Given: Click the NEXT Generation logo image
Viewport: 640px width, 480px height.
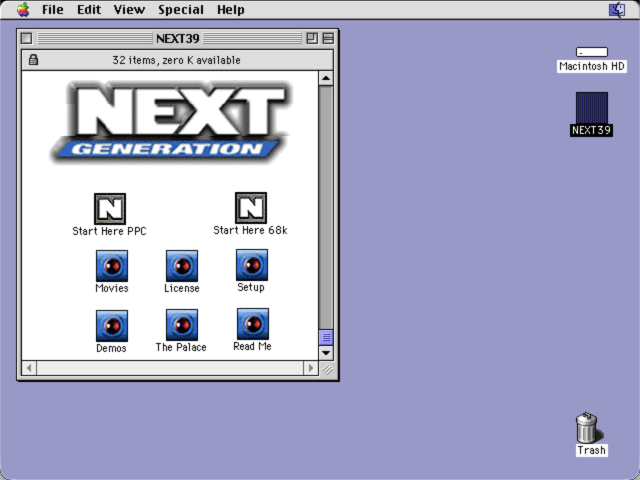Looking at the screenshot, I should [x=171, y=122].
